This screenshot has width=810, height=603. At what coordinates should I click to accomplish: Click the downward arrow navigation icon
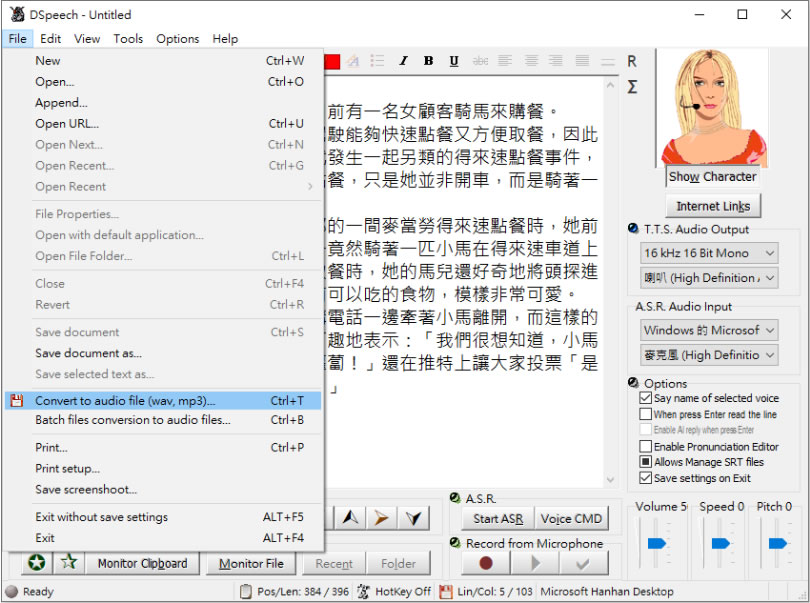413,518
